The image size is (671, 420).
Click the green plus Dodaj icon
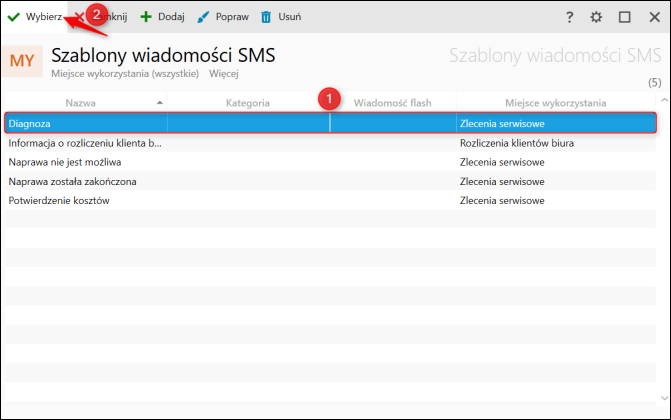pyautogui.click(x=146, y=17)
